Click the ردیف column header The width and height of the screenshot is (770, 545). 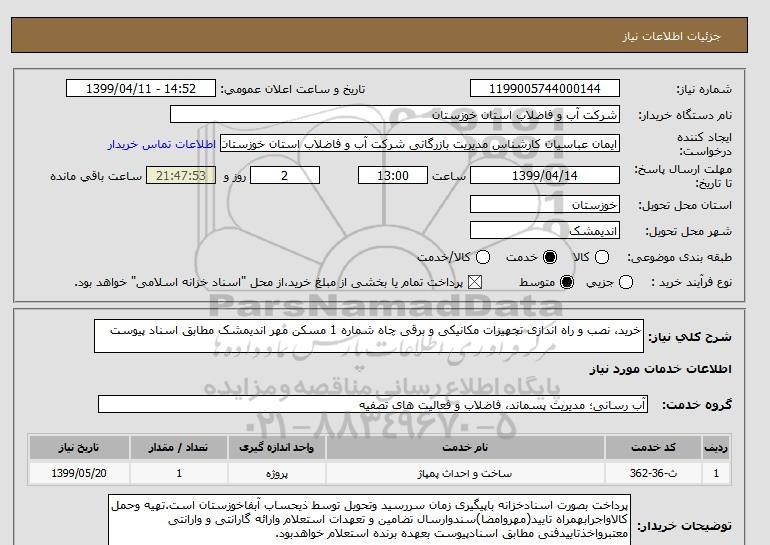[716, 447]
